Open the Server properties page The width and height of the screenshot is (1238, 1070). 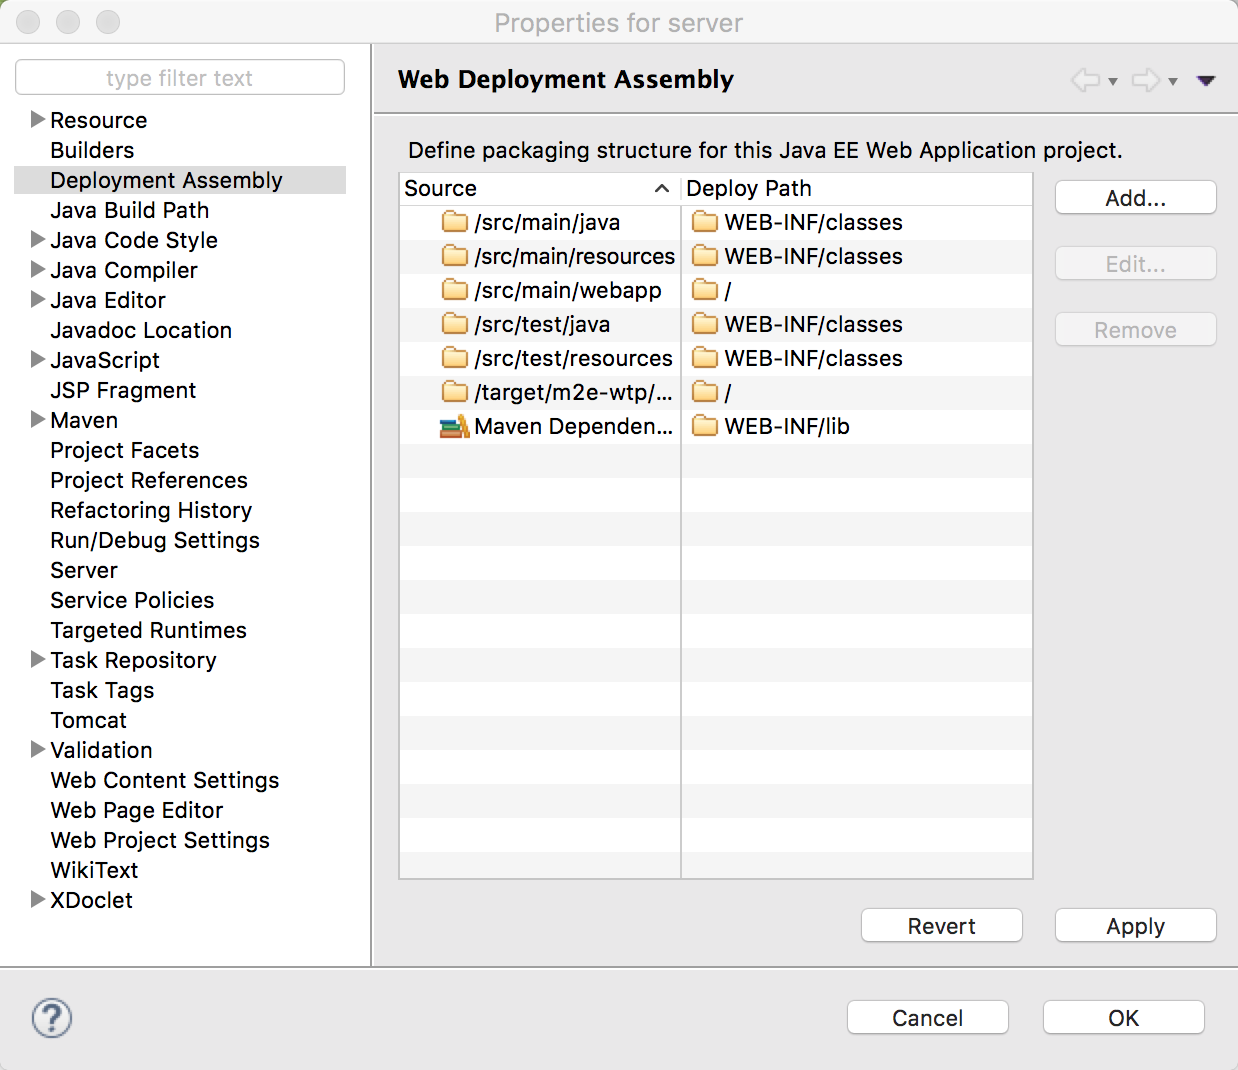tap(84, 570)
